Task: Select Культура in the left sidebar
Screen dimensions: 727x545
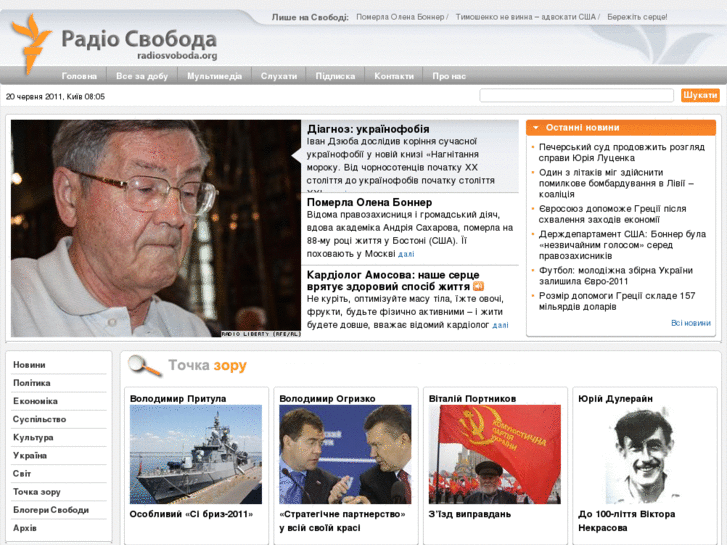Action: (x=33, y=437)
